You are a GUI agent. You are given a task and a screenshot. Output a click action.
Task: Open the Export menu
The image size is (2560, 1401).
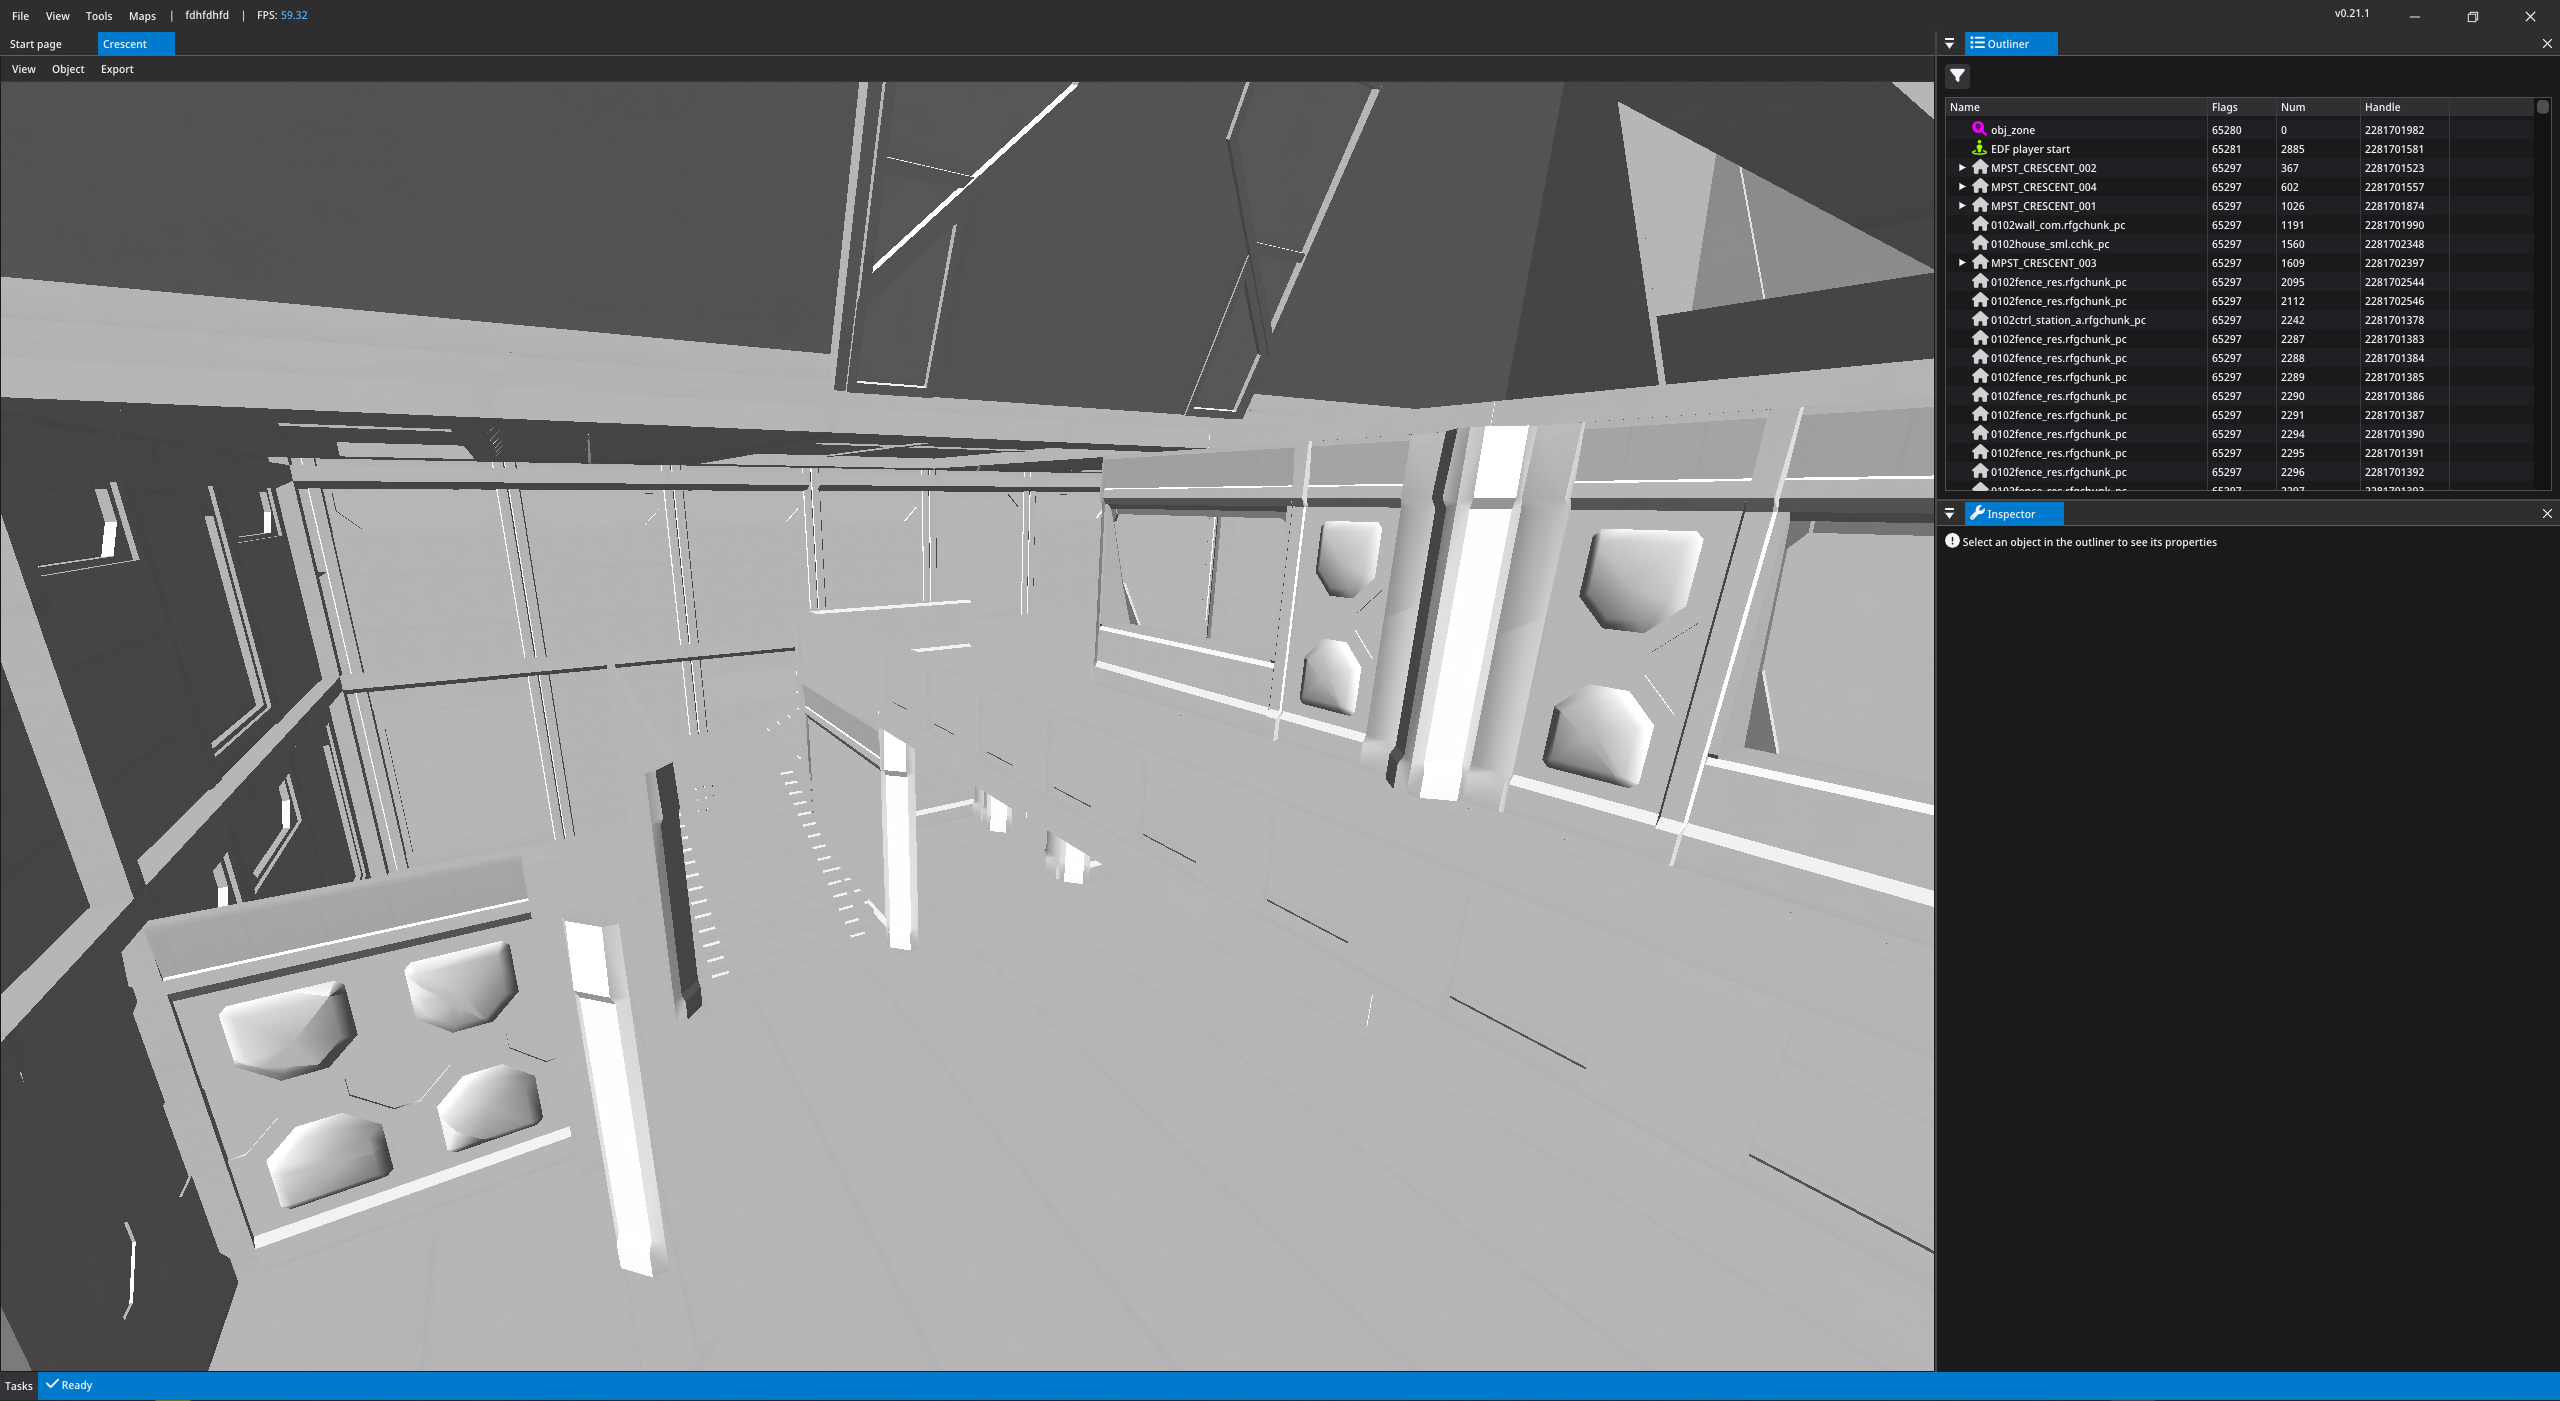117,69
